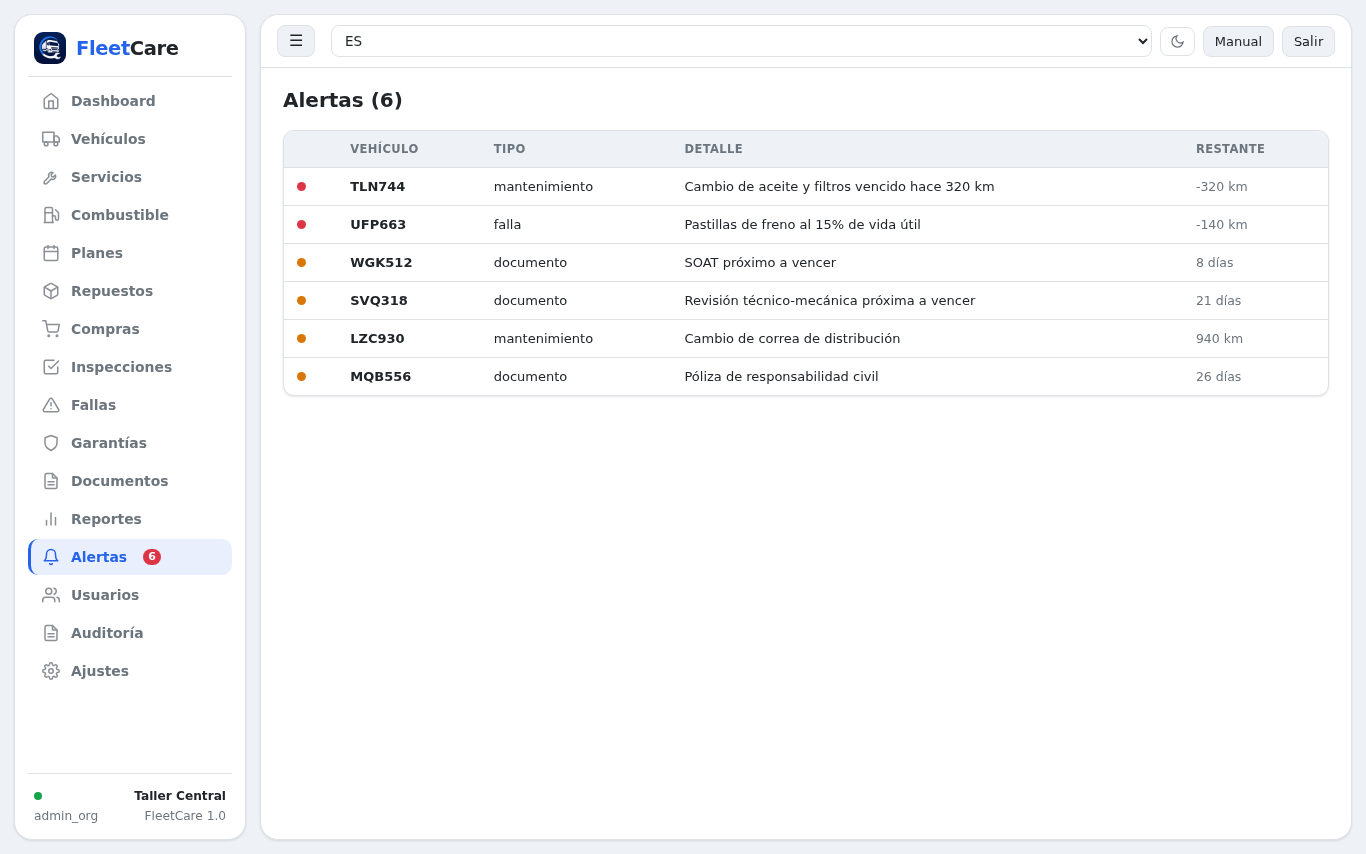Click the Combustible fuel pump icon
The image size is (1366, 854).
click(x=51, y=215)
